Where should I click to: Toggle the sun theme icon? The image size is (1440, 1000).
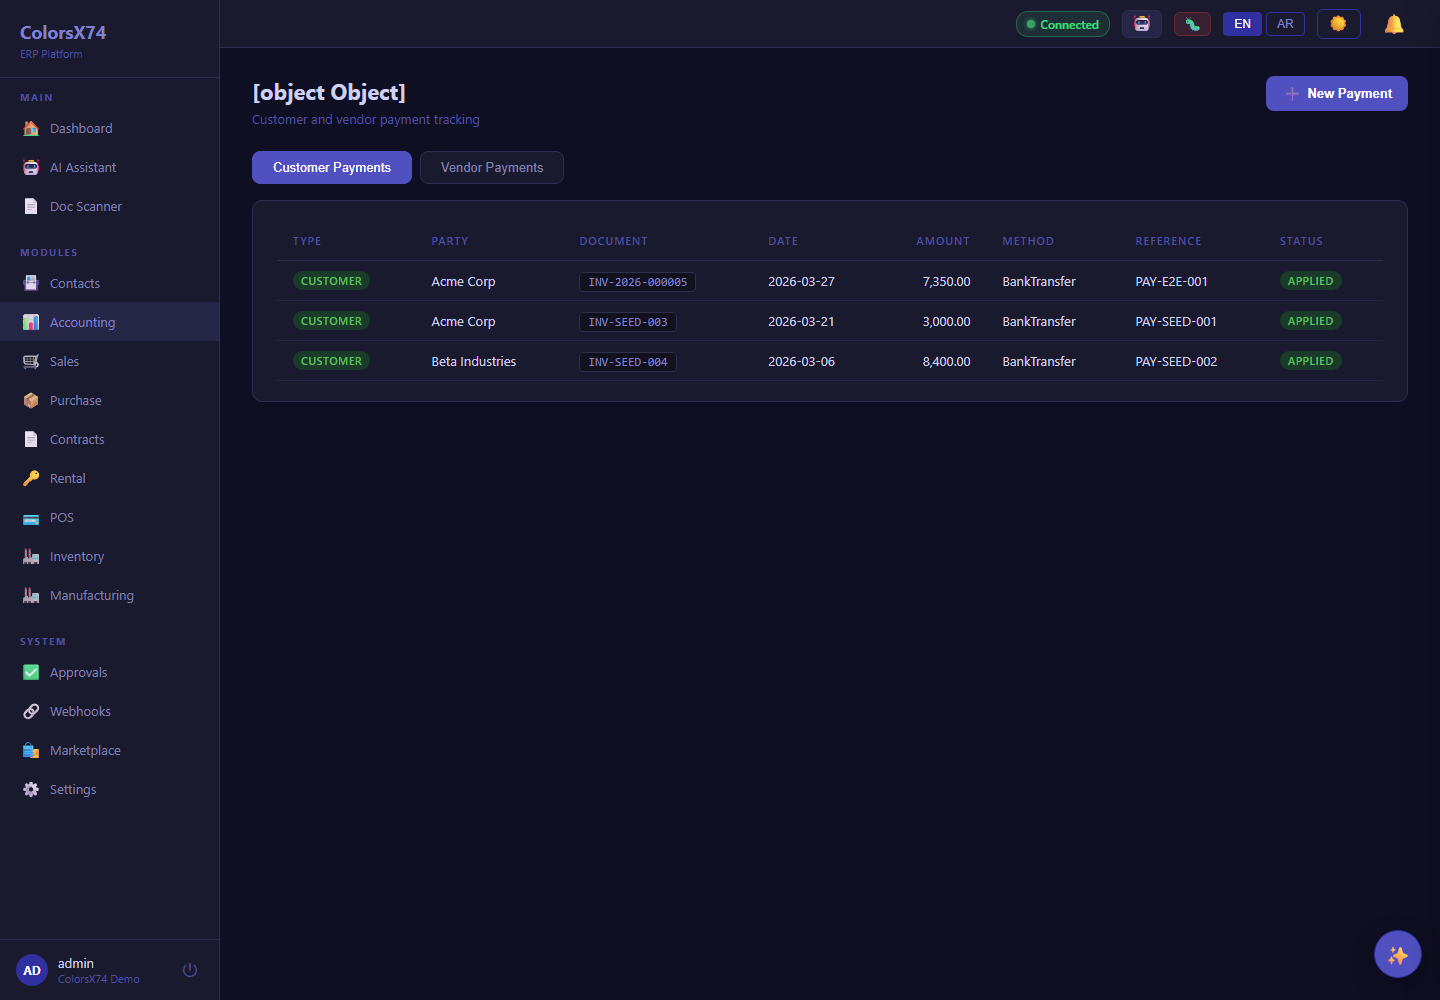tap(1338, 24)
